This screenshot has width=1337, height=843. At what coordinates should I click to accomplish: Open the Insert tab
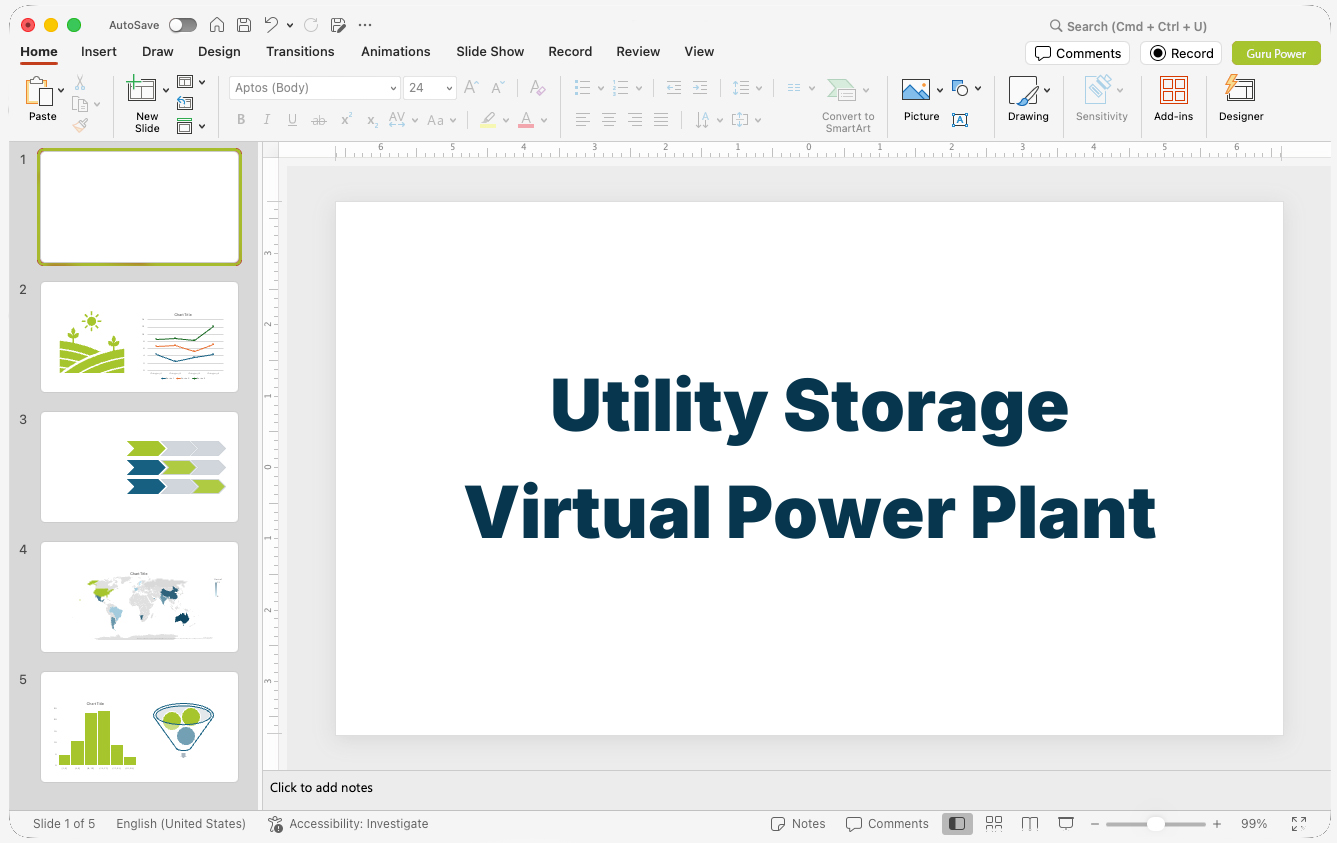point(99,52)
